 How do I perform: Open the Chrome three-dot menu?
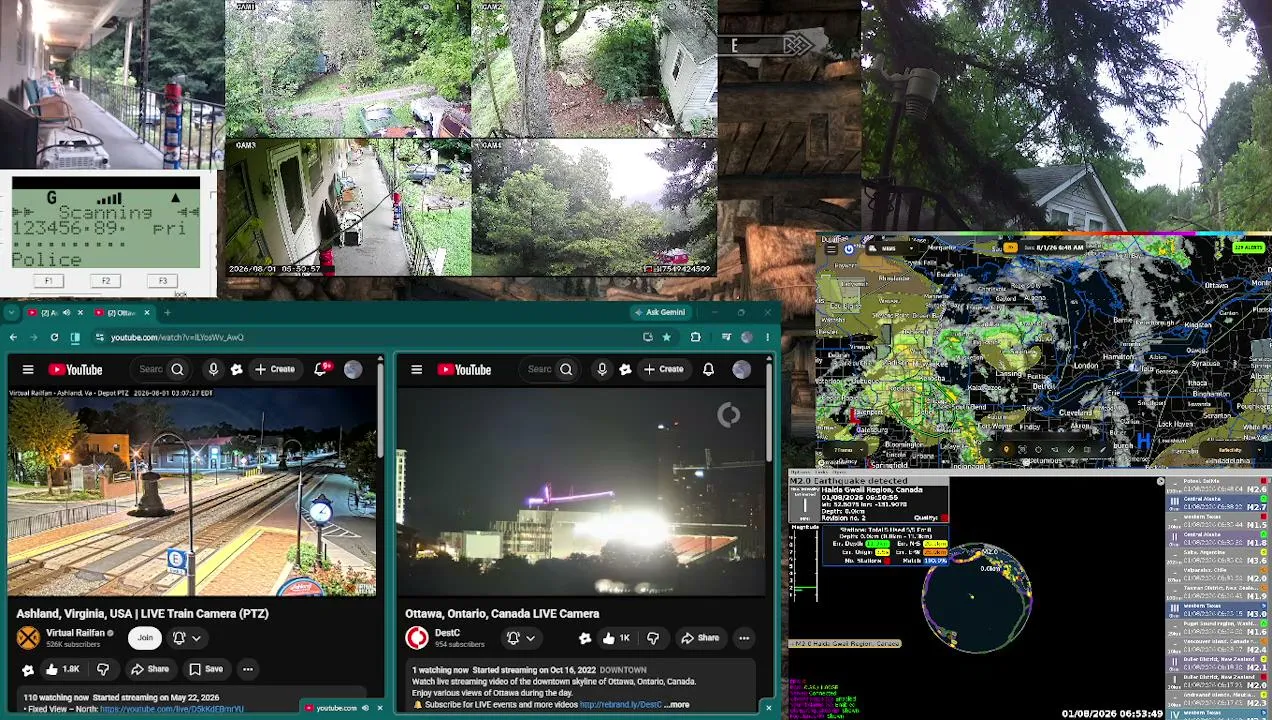tap(768, 337)
